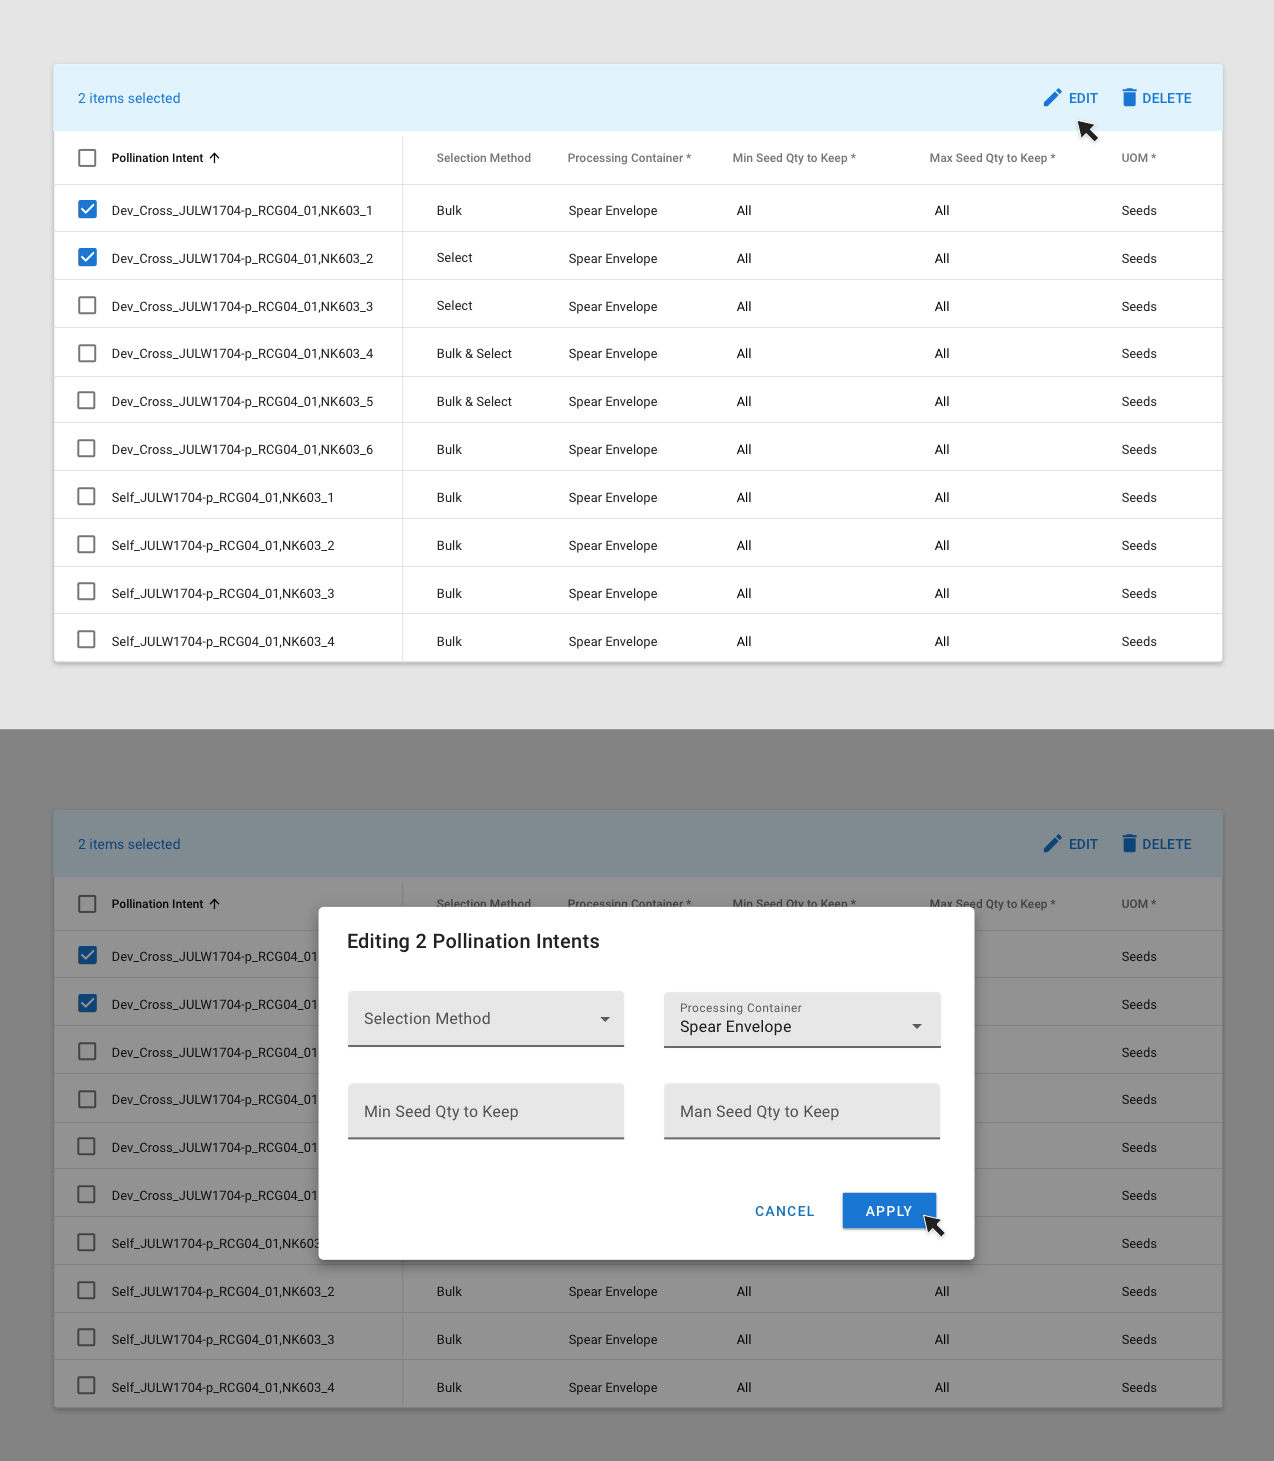Toggle select-all header checkbox in upper table
1274x1461 pixels.
87,158
